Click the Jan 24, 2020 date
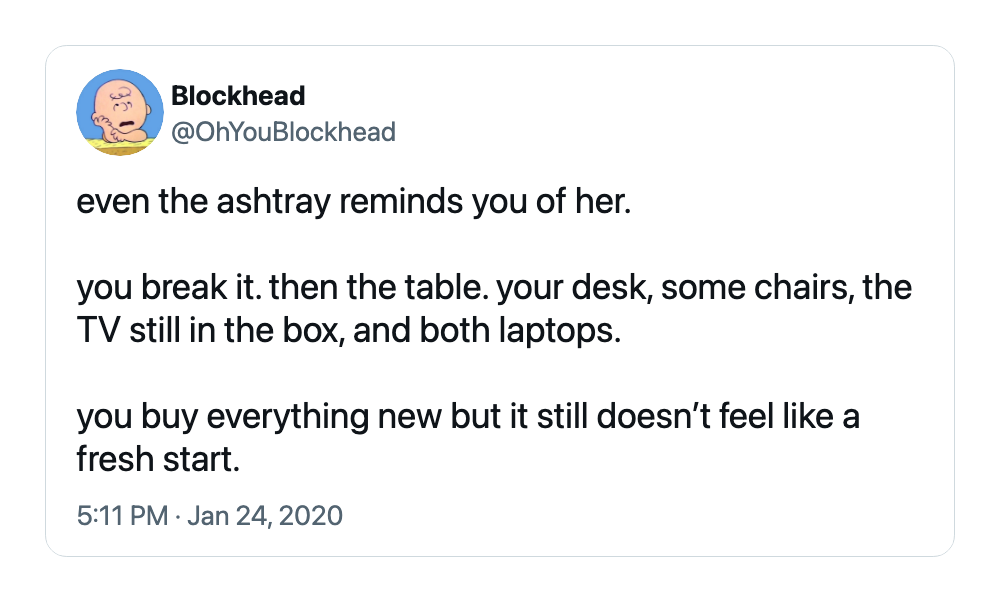Image resolution: width=1000 pixels, height=602 pixels. pos(265,515)
